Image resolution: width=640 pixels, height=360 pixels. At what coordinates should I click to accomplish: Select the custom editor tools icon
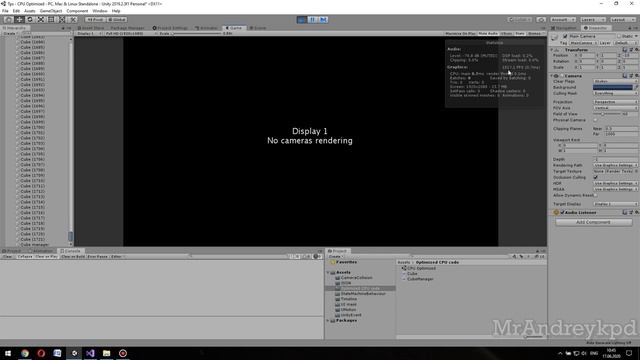[x=73, y=20]
